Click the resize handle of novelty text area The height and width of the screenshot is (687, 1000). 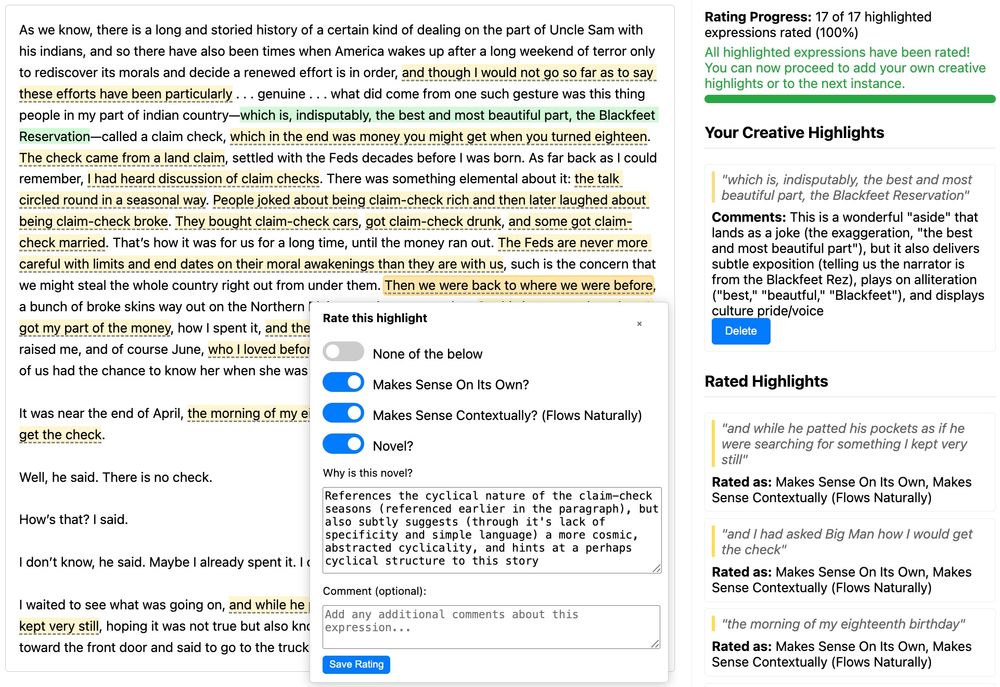coord(656,568)
